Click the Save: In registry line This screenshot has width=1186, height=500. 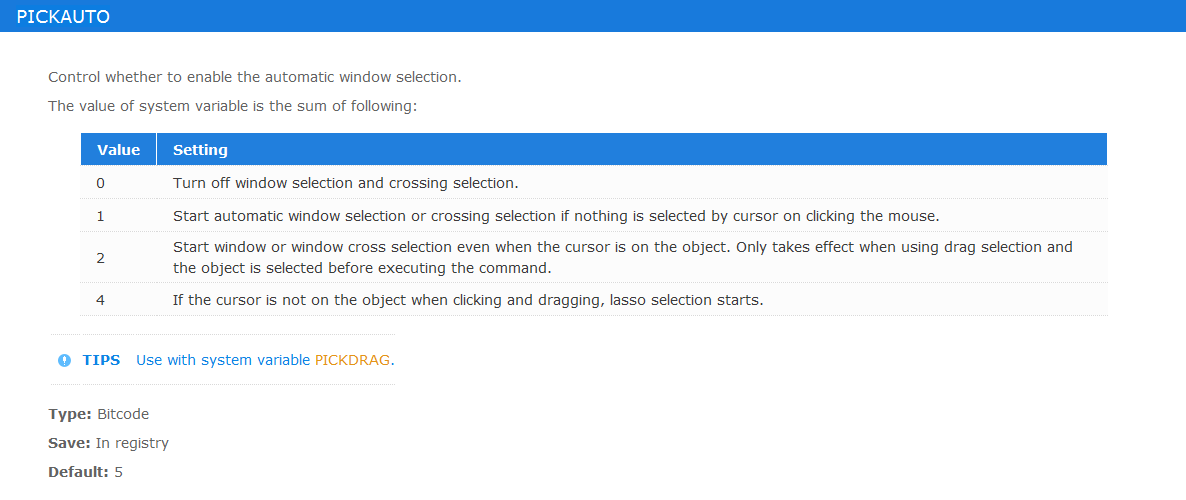click(x=108, y=443)
